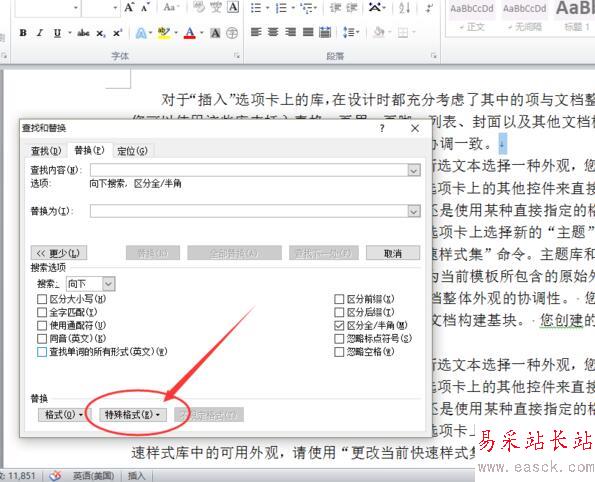Switch to the 定位 tab

[132, 151]
